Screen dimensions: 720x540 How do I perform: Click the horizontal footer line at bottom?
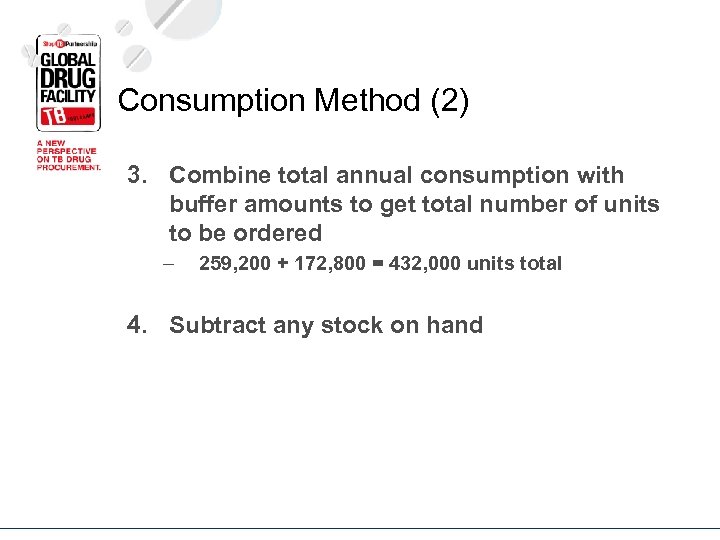(x=360, y=528)
